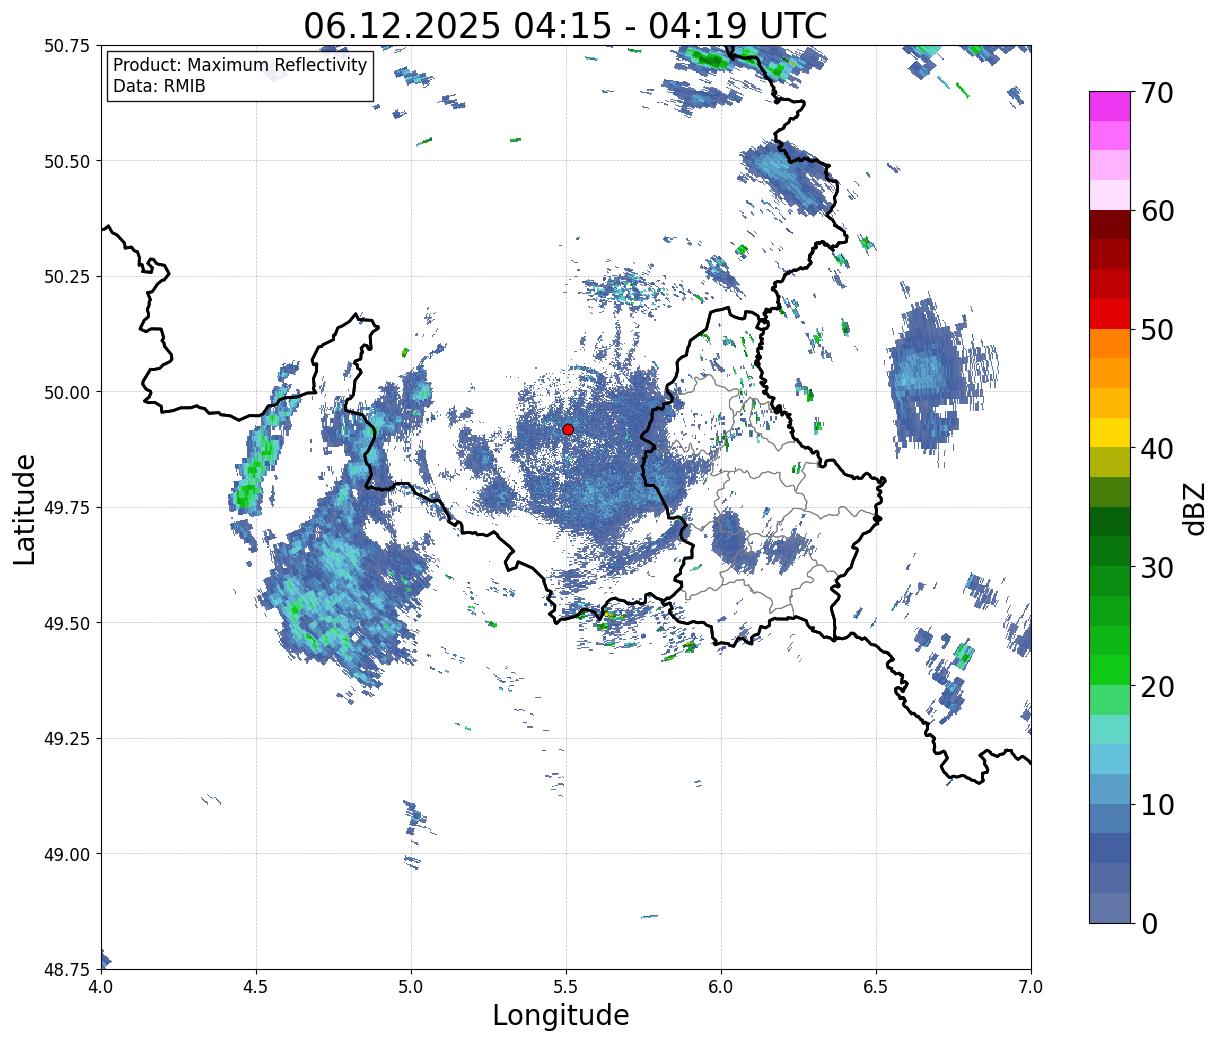The image size is (1219, 1040).
Task: Click the 'Latitude' axis label
Action: tap(25, 508)
